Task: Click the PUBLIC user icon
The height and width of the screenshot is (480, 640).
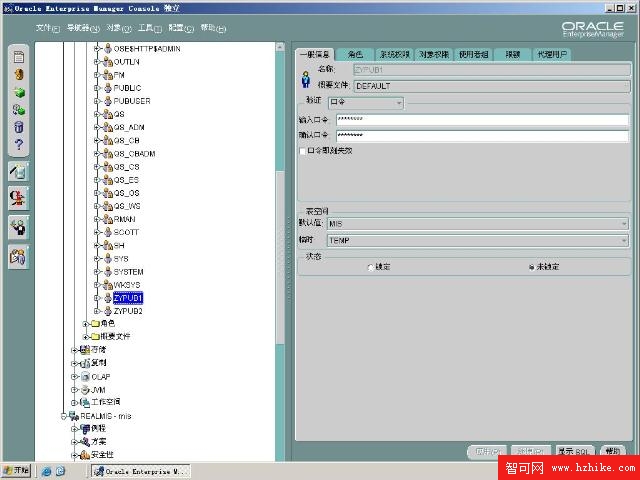Action: tap(108, 88)
